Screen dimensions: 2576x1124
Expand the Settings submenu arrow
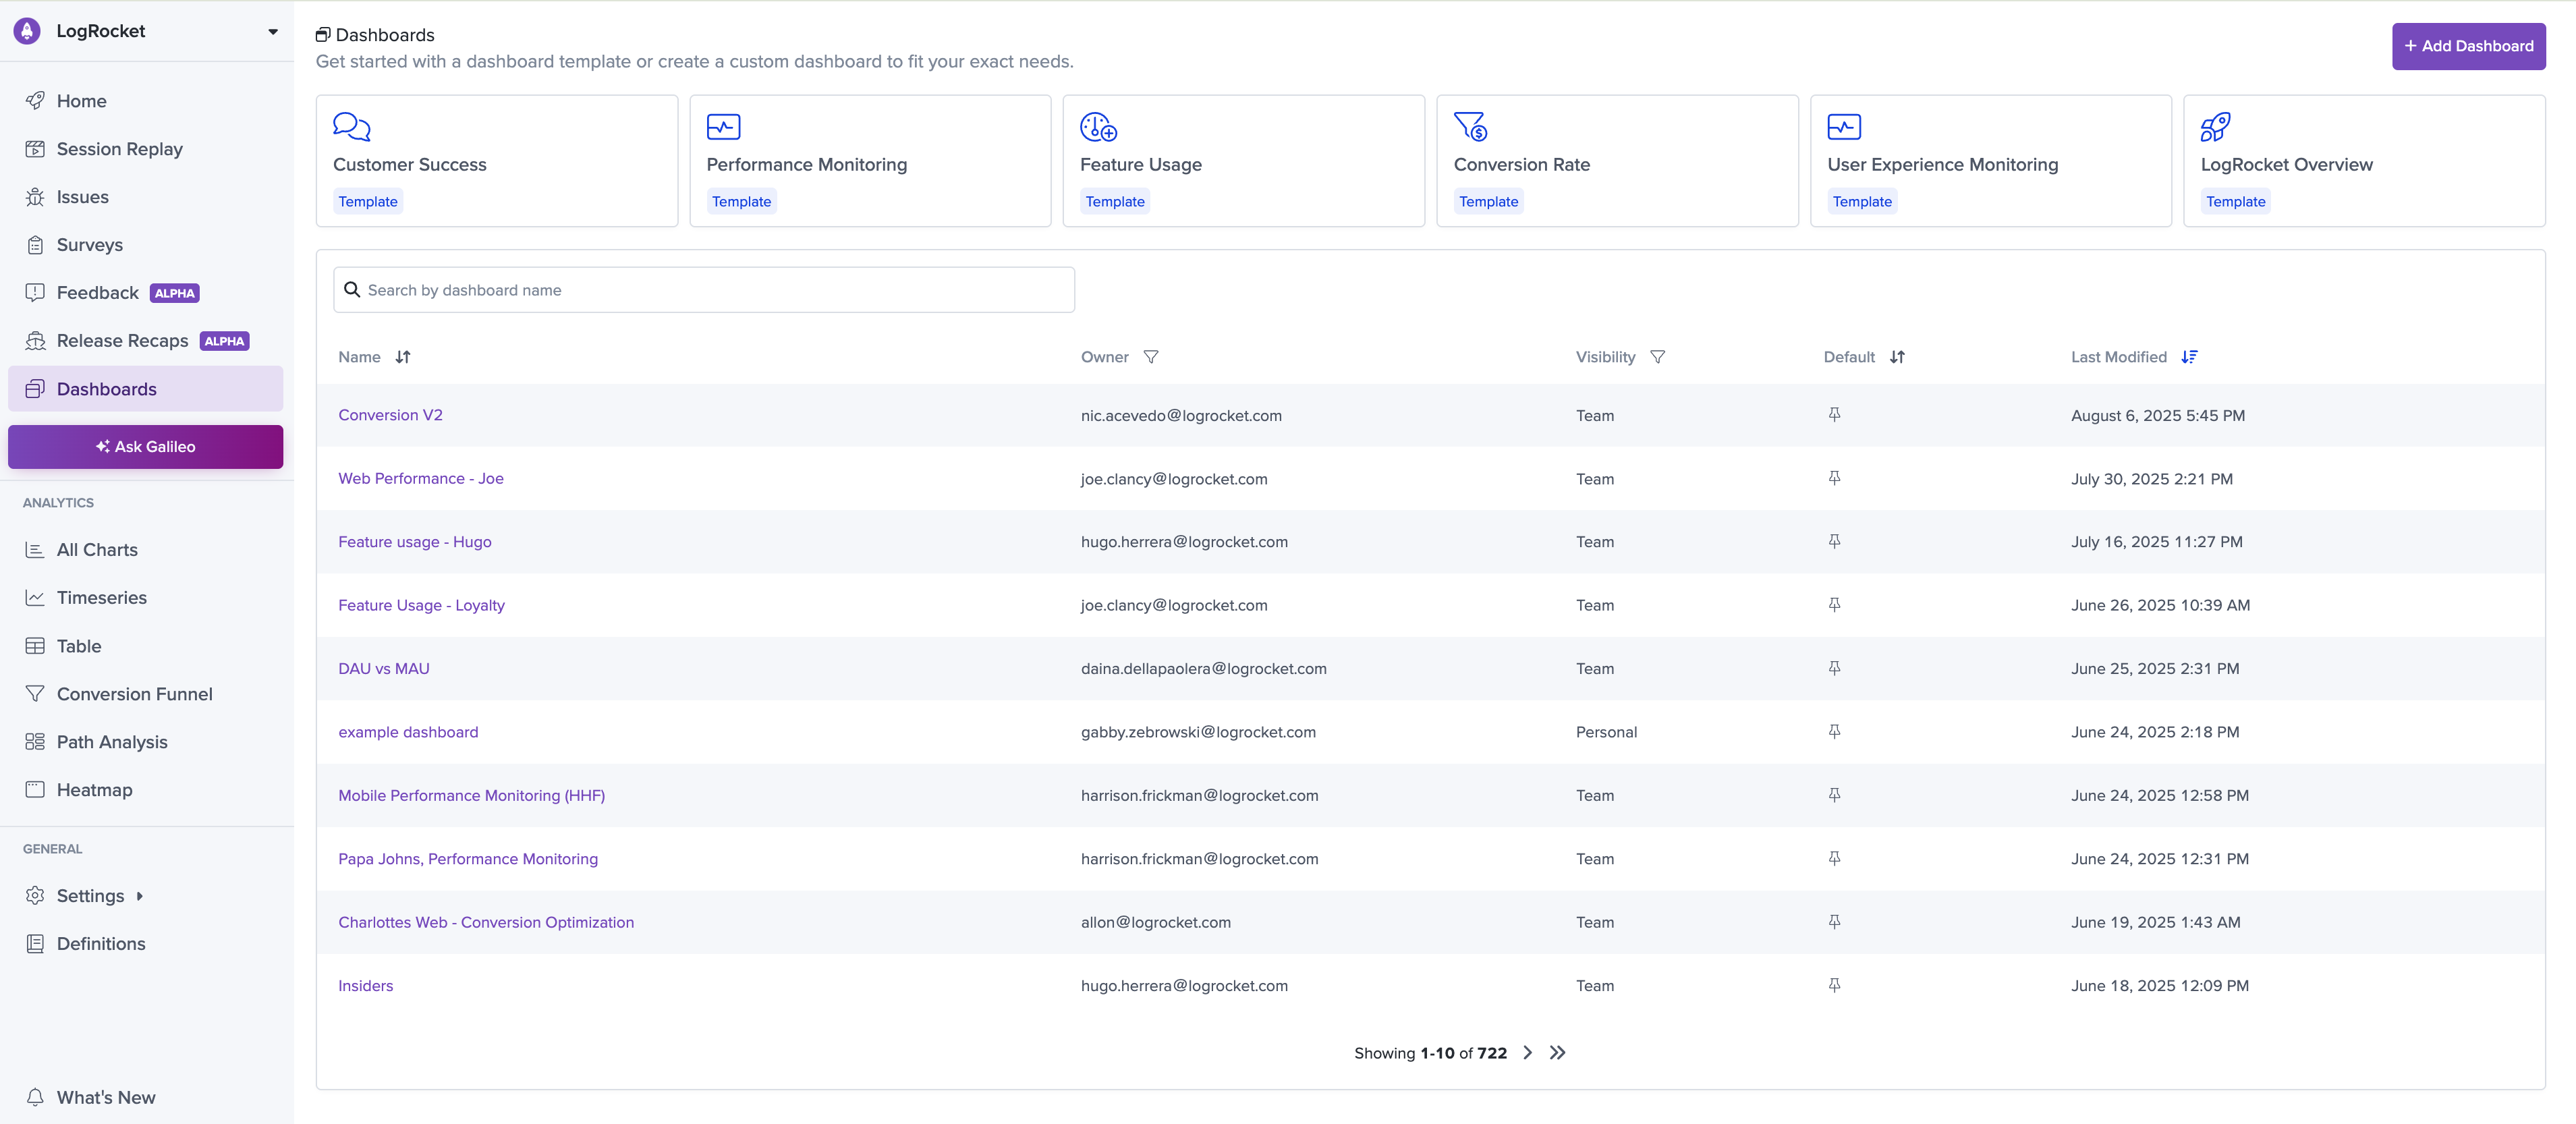[x=140, y=896]
